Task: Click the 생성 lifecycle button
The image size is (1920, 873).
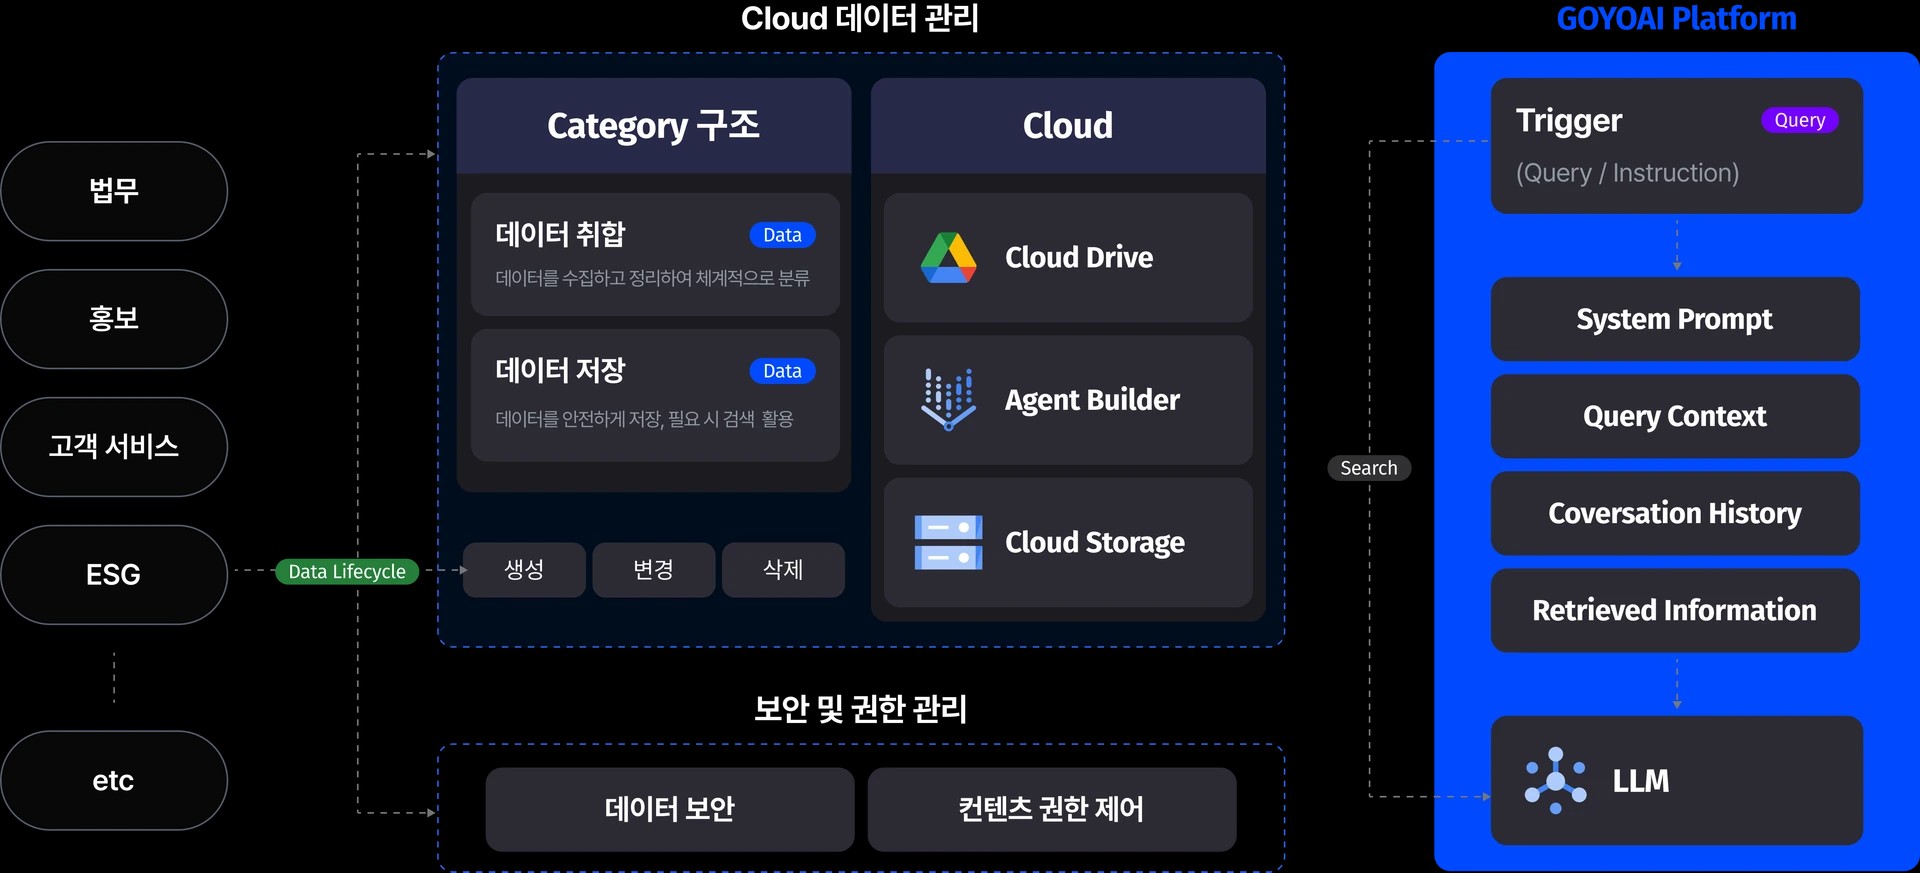Action: coord(524,570)
